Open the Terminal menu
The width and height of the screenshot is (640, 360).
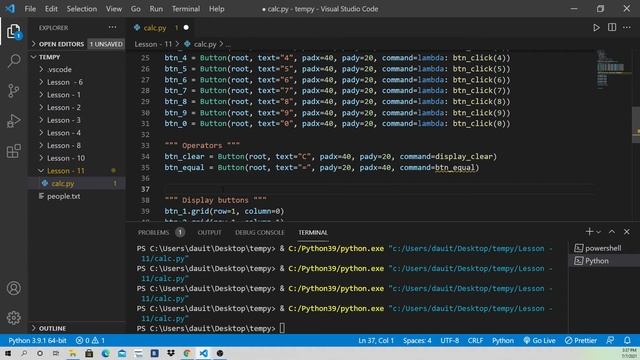(186, 9)
